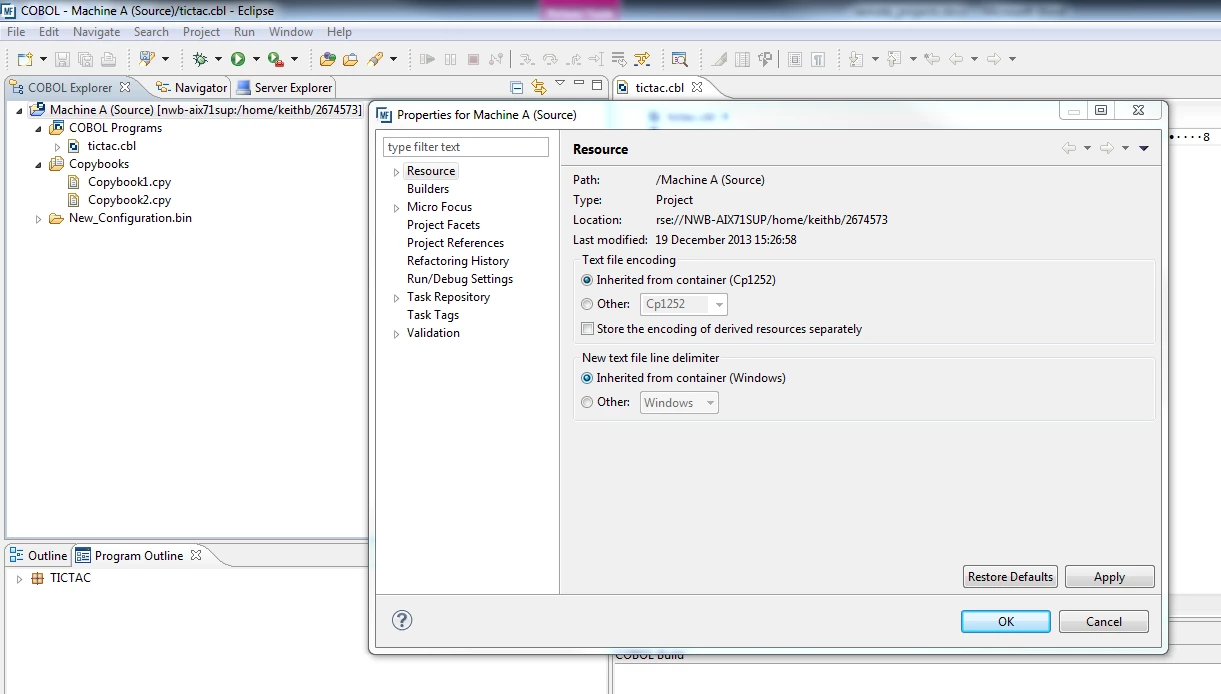Click the Step Into debug icon
1221x694 pixels.
526,59
